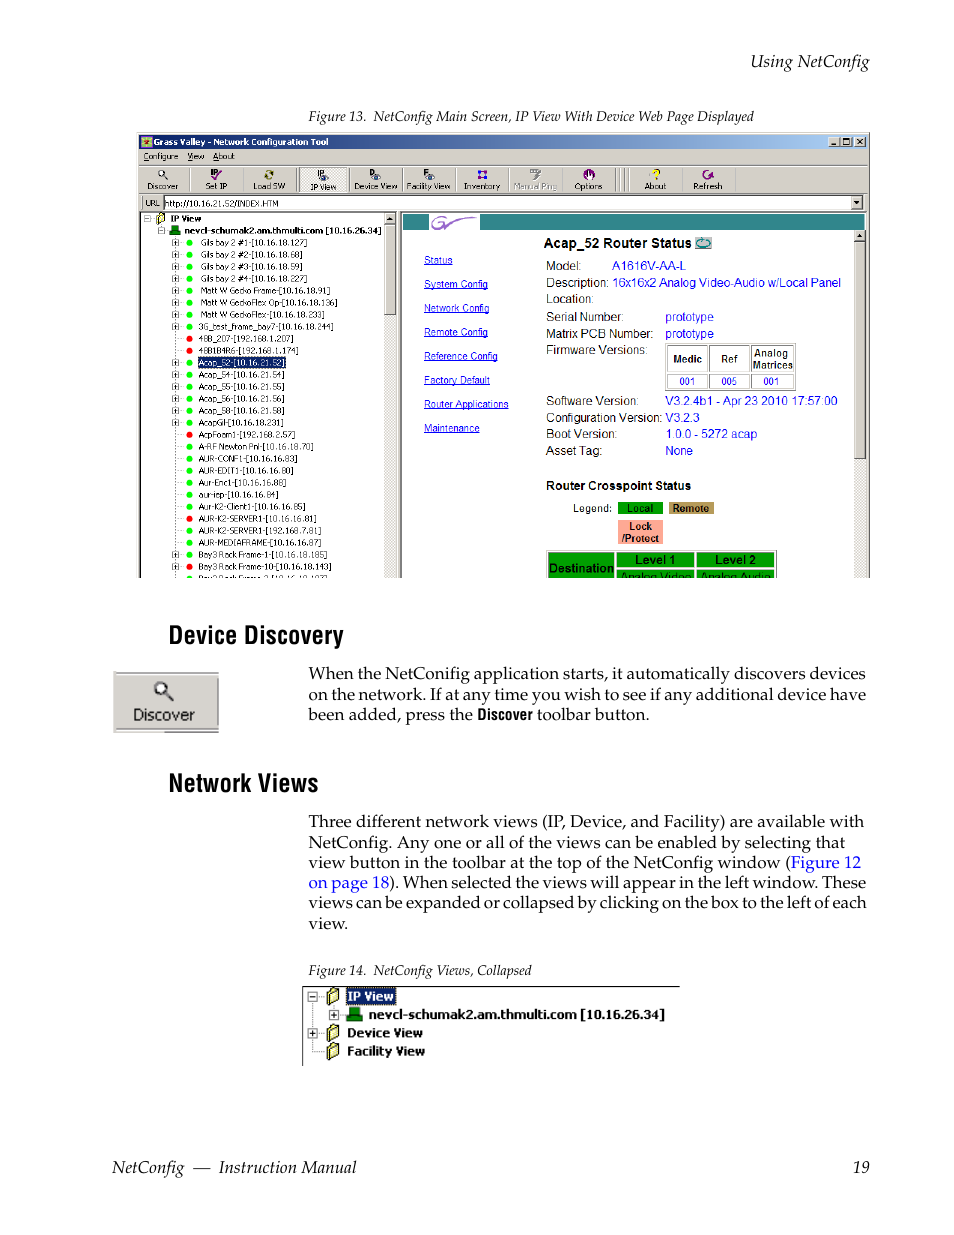
Task: Click the Set IP toolbar icon
Action: pyautogui.click(x=216, y=179)
